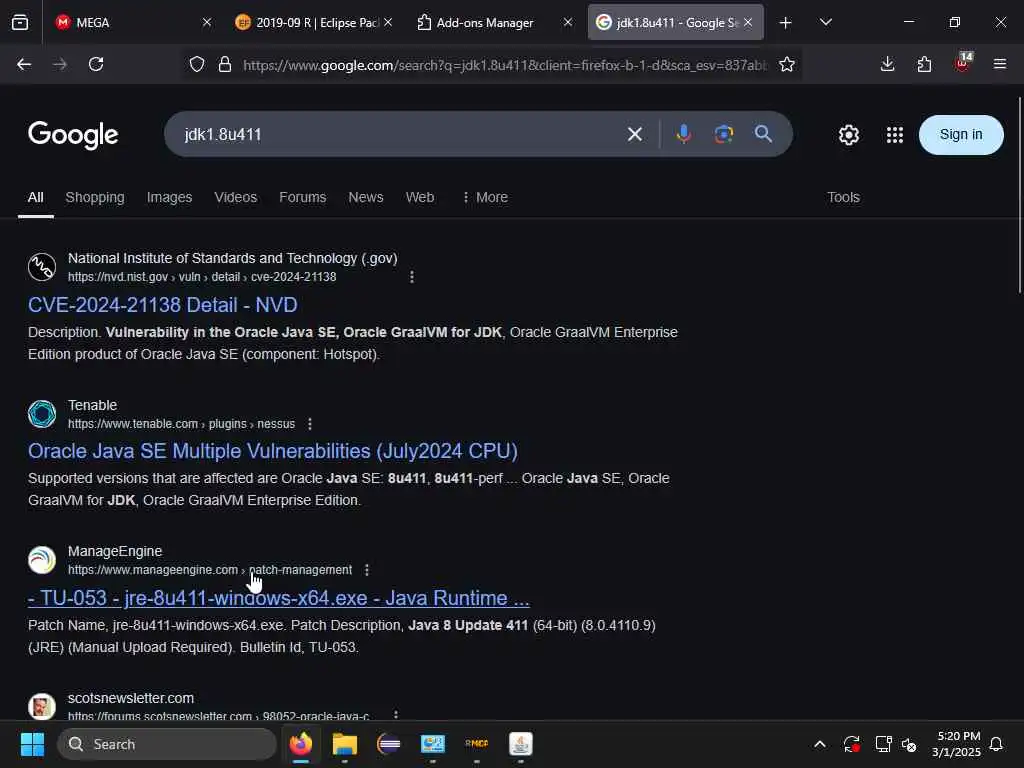
Task: Open uBlock extension icon with badge 14
Action: [963, 63]
